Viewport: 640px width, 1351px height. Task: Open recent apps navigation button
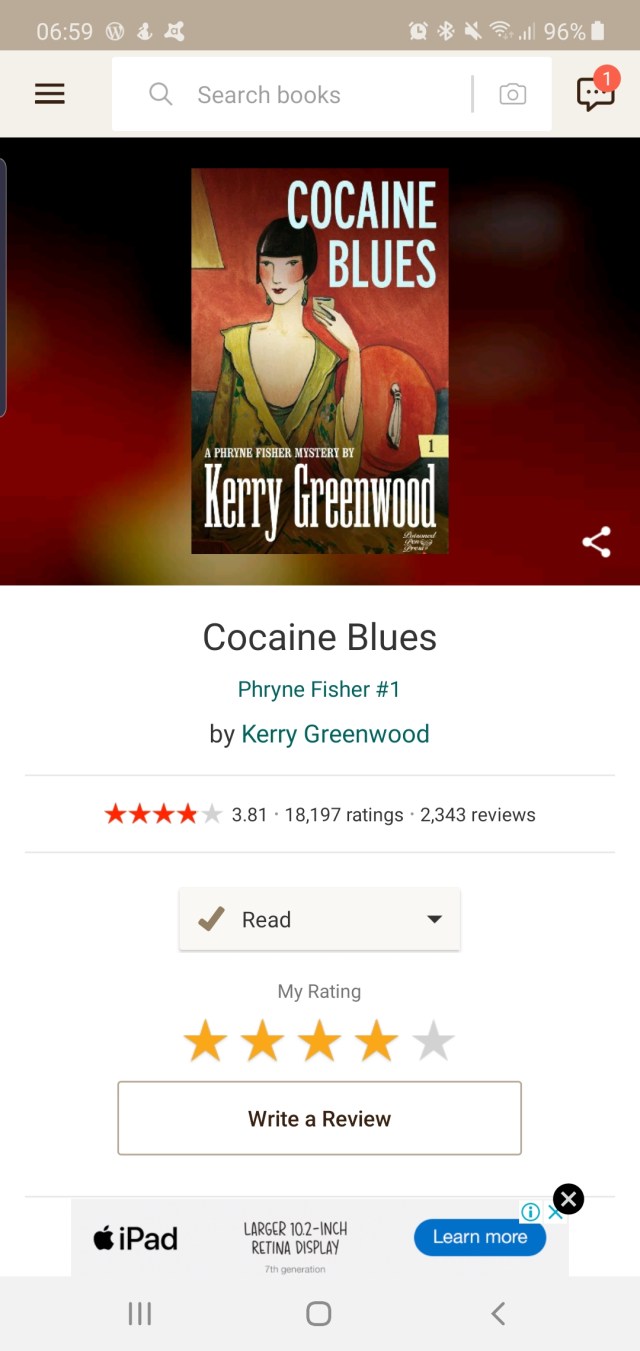(140, 1313)
